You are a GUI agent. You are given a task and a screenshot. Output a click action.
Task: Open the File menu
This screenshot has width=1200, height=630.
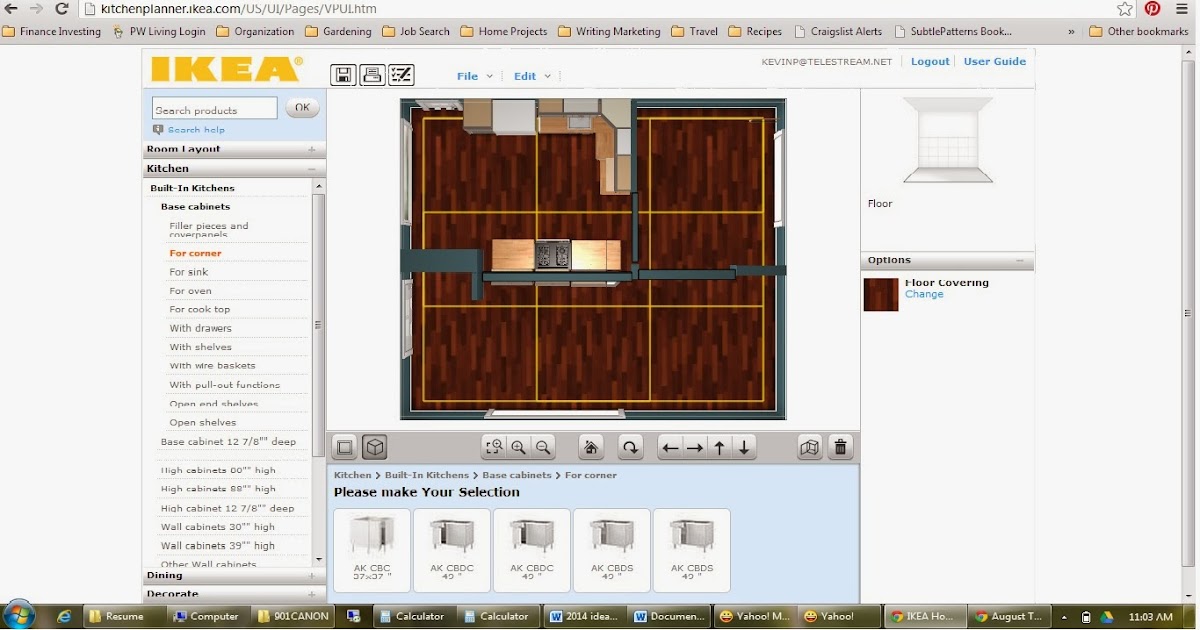click(474, 76)
